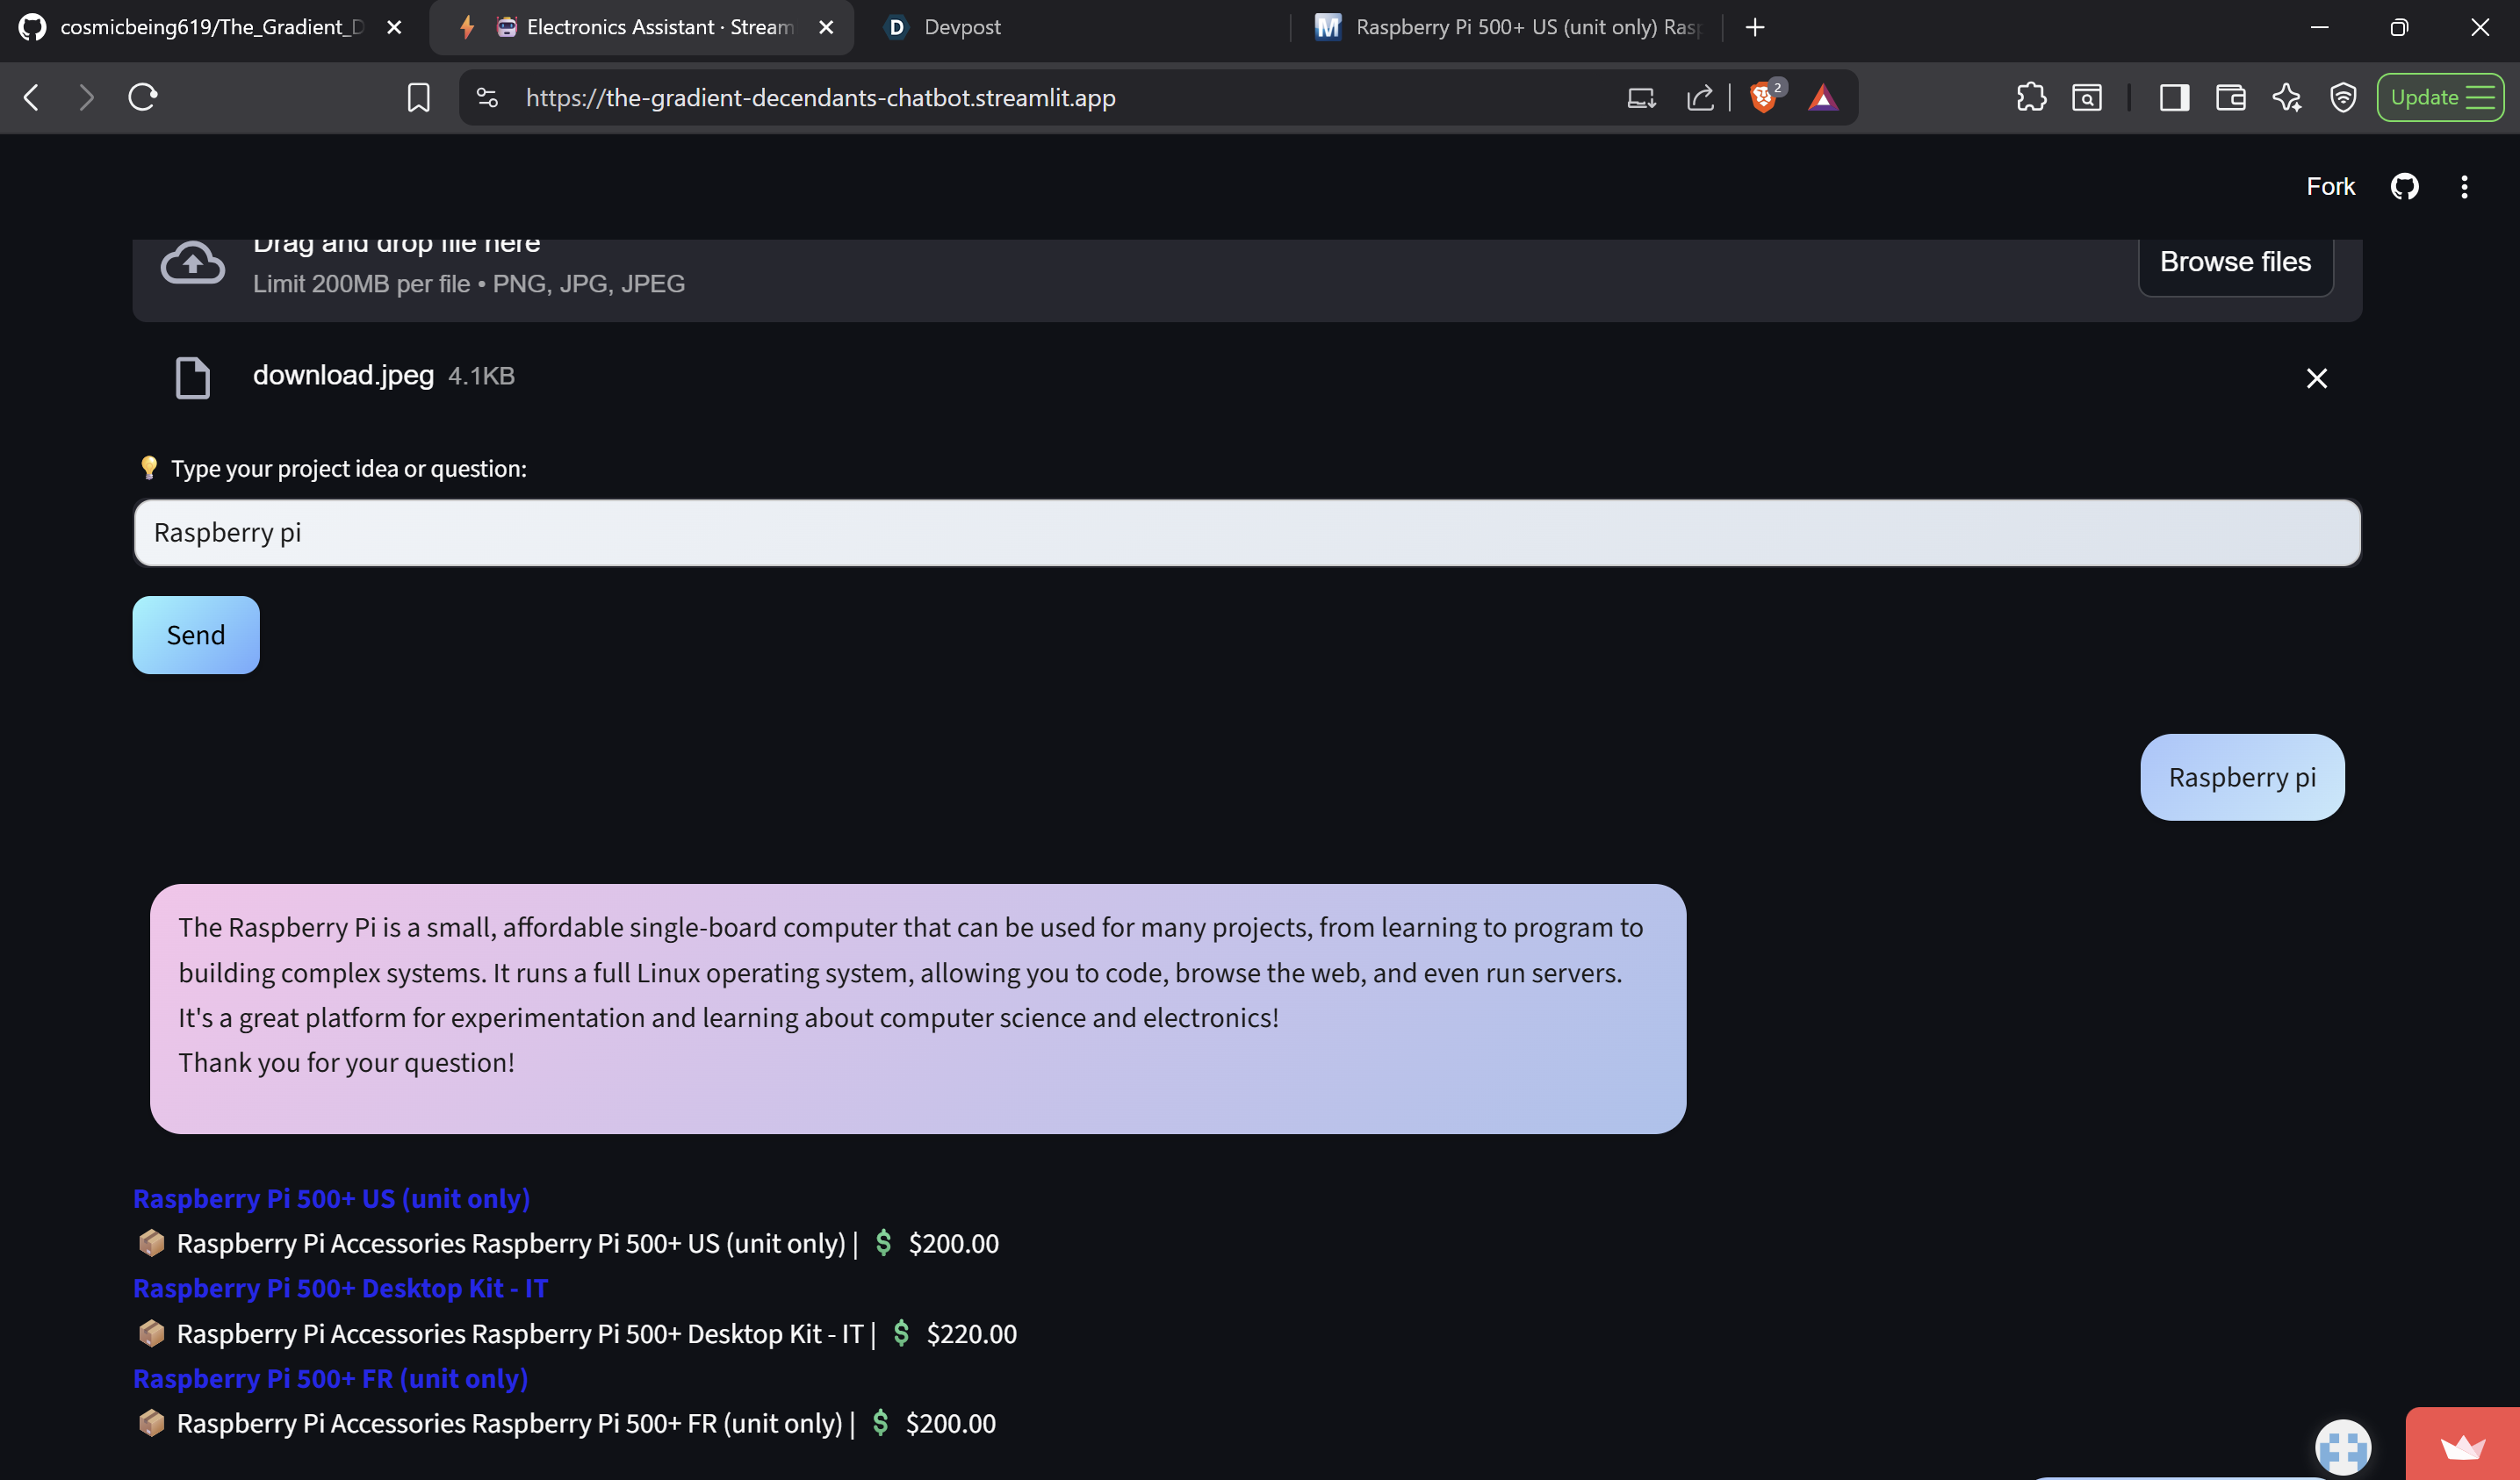The image size is (2520, 1480).
Task: Click the Leo AI sparkle icon
Action: pyautogui.click(x=2287, y=98)
